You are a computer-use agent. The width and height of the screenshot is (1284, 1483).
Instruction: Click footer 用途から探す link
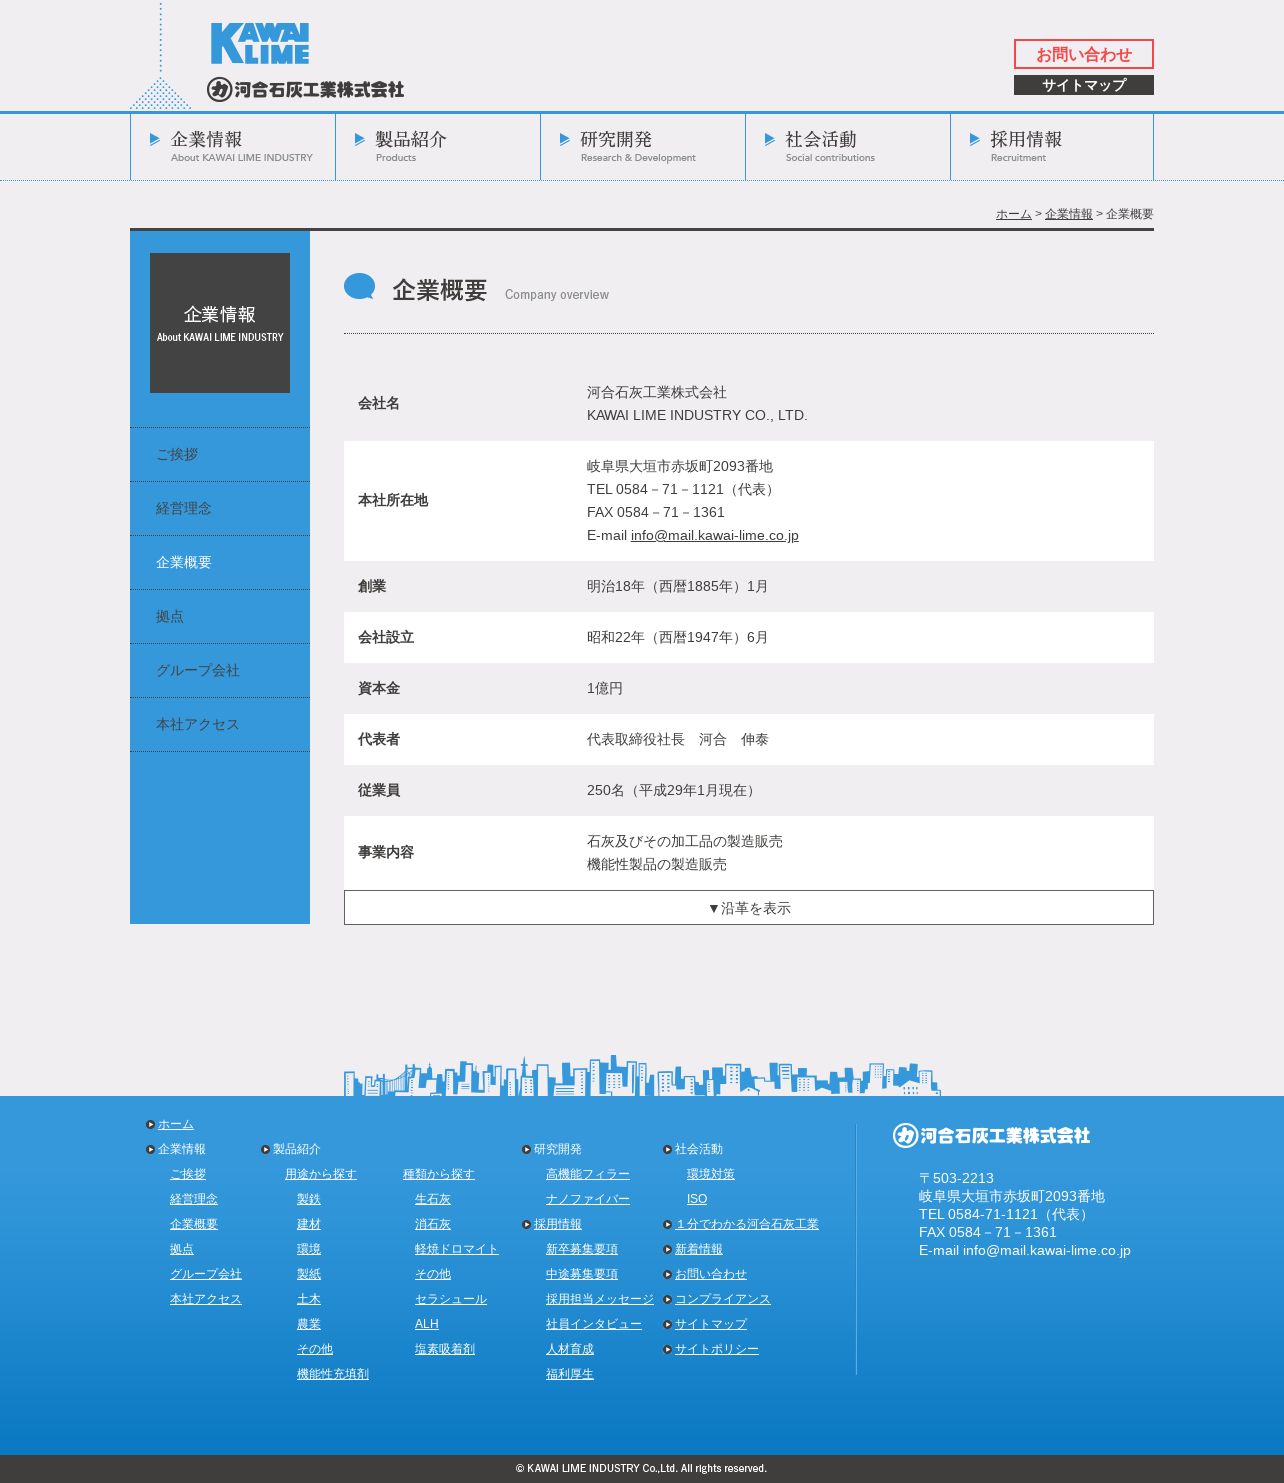[321, 1174]
